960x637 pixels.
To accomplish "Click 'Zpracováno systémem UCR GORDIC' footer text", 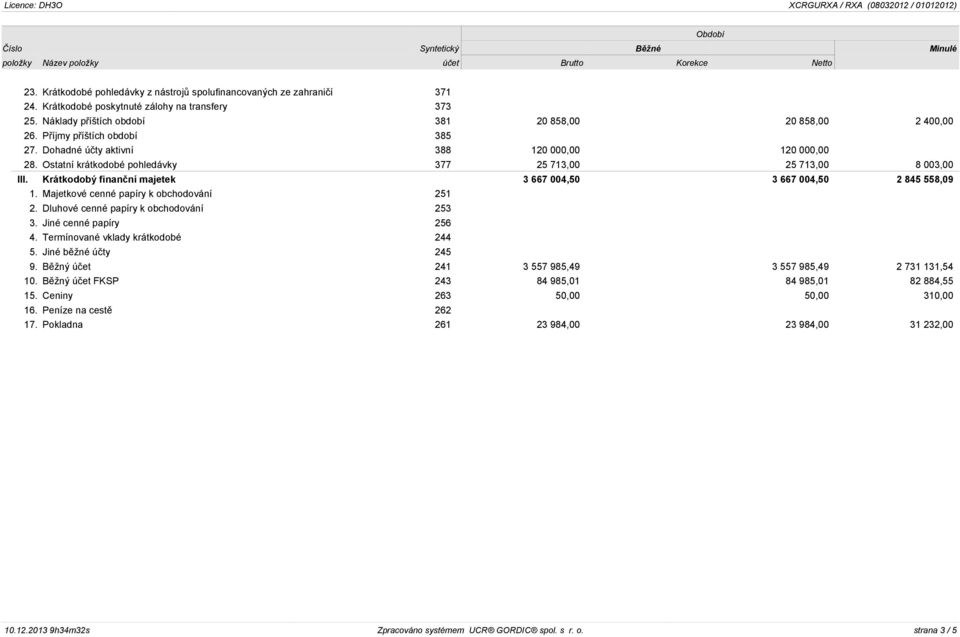I will pyautogui.click(x=480, y=630).
